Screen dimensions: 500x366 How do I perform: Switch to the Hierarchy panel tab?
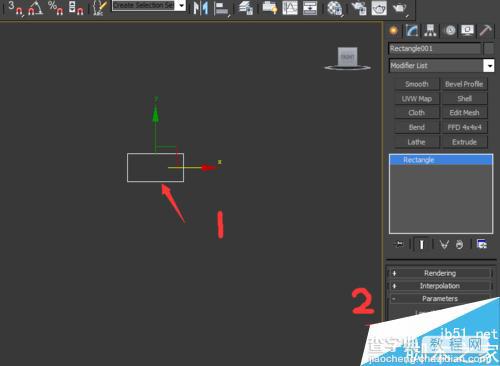coord(430,31)
